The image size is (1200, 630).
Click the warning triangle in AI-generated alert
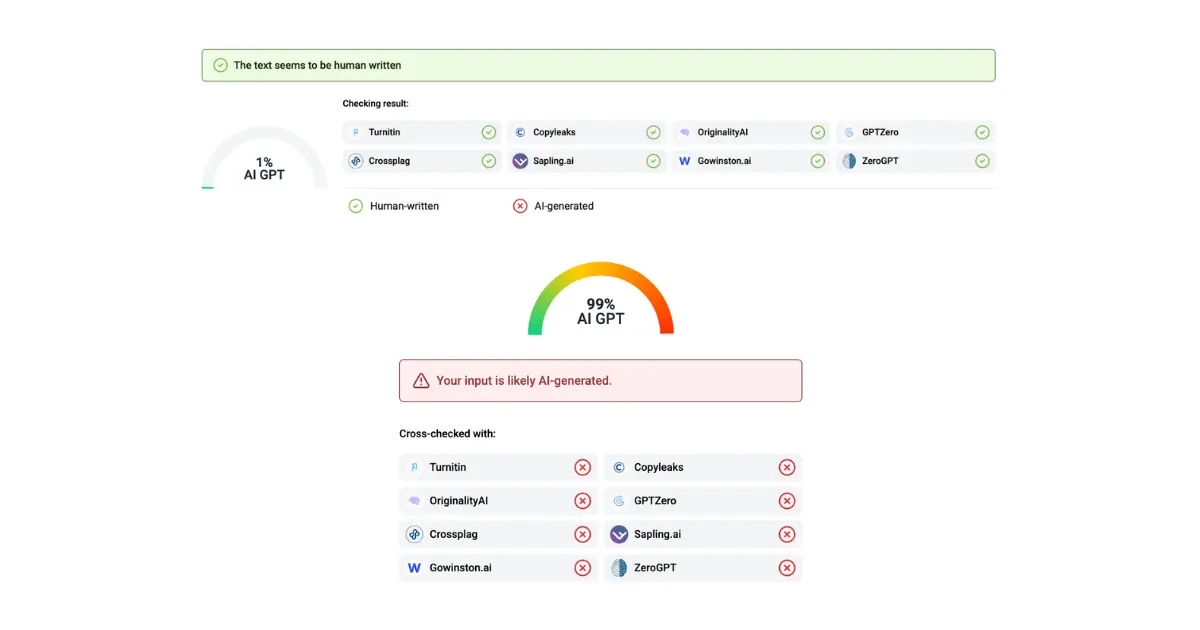tap(421, 380)
